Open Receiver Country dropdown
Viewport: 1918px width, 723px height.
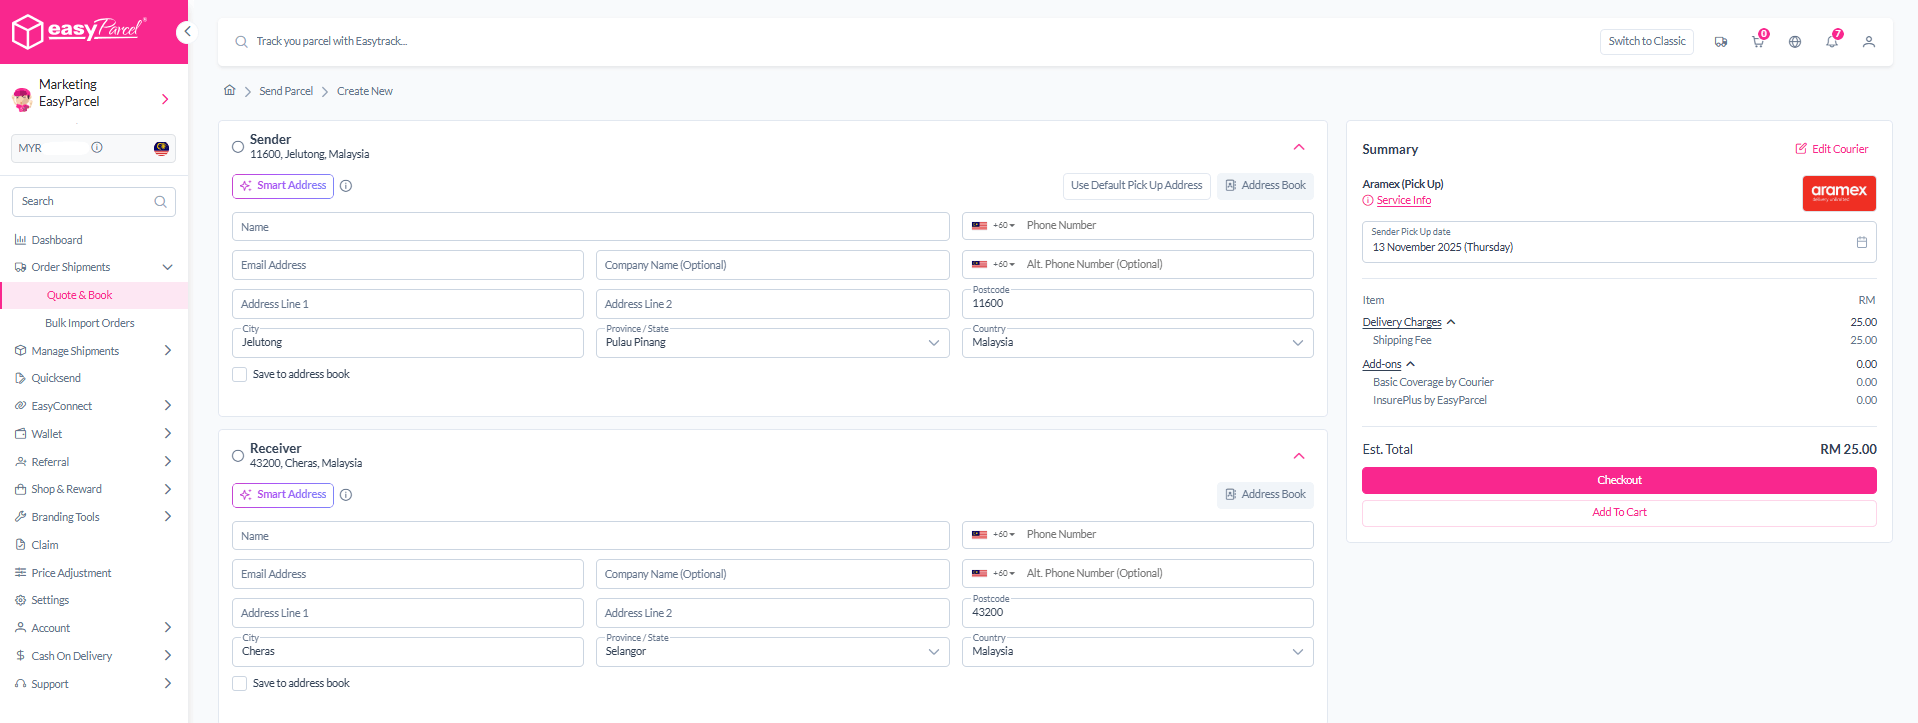click(1137, 652)
